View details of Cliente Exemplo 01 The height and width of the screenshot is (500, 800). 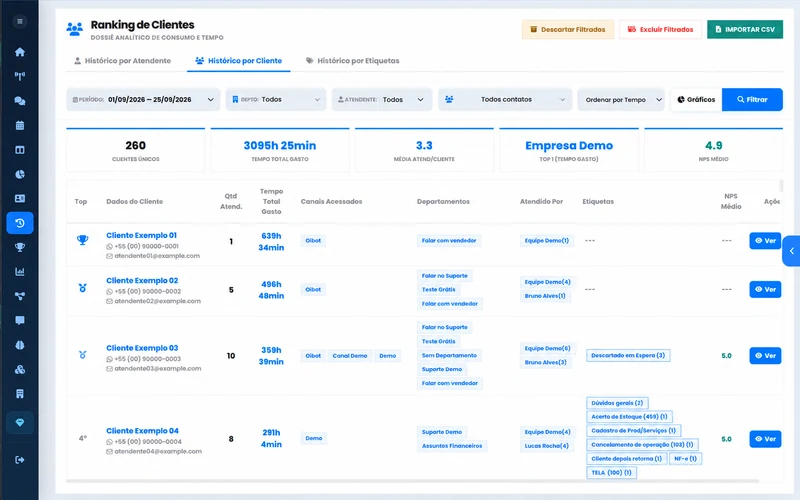tap(765, 241)
